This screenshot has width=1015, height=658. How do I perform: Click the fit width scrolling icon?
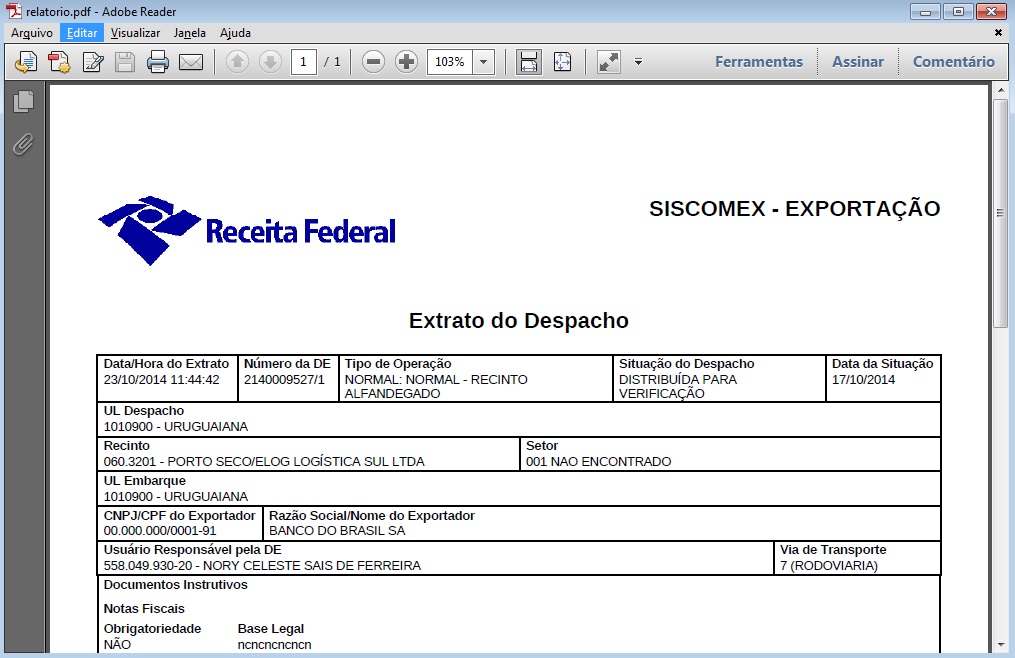click(x=529, y=62)
